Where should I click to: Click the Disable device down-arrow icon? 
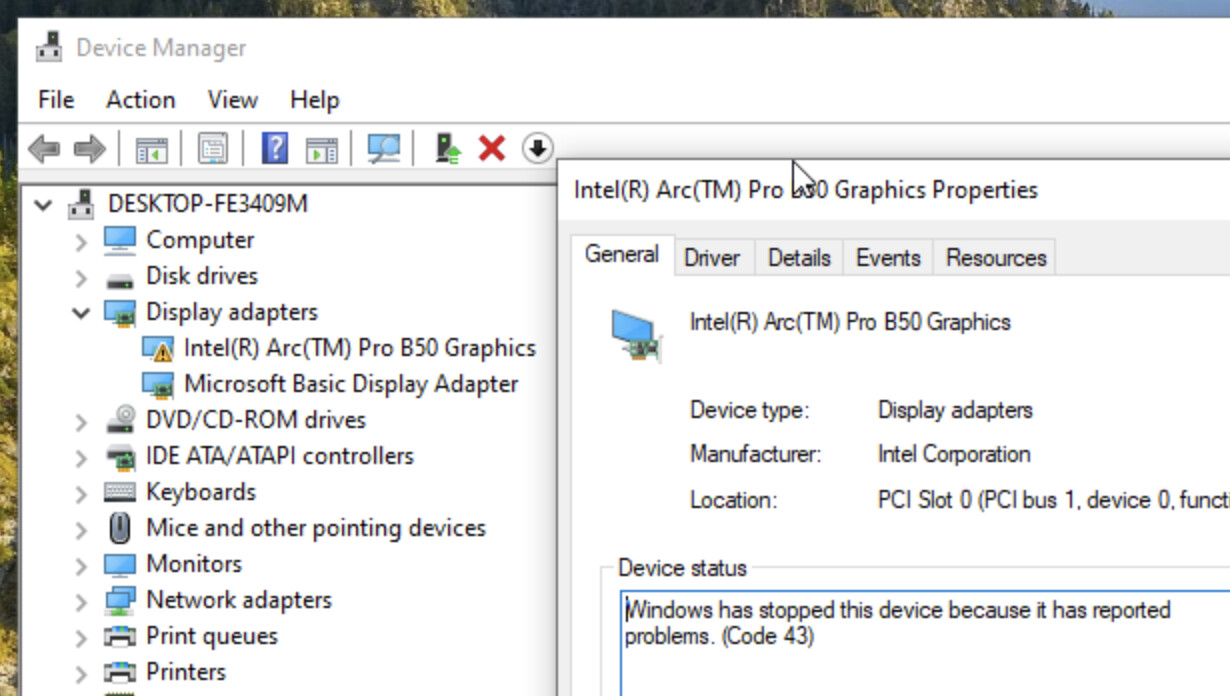pos(537,149)
